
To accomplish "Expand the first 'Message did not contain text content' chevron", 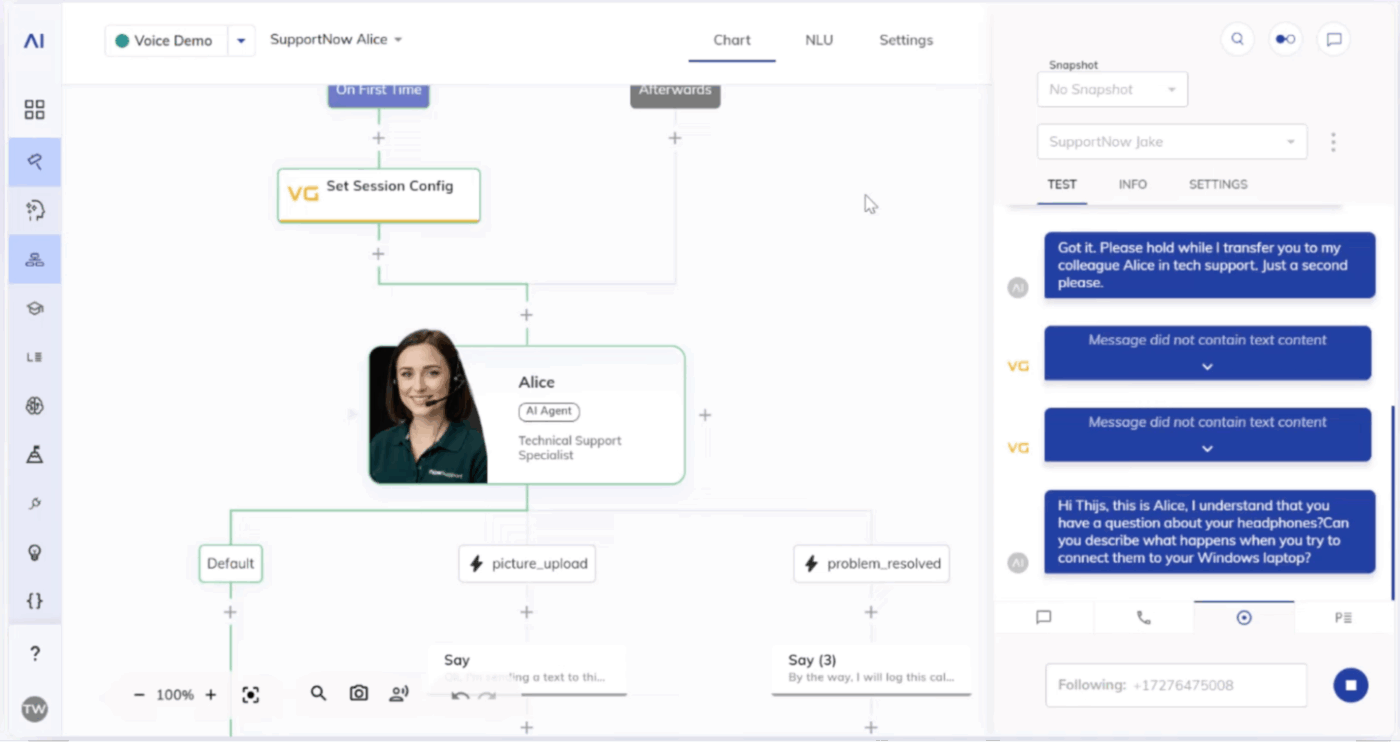I will [x=1207, y=368].
